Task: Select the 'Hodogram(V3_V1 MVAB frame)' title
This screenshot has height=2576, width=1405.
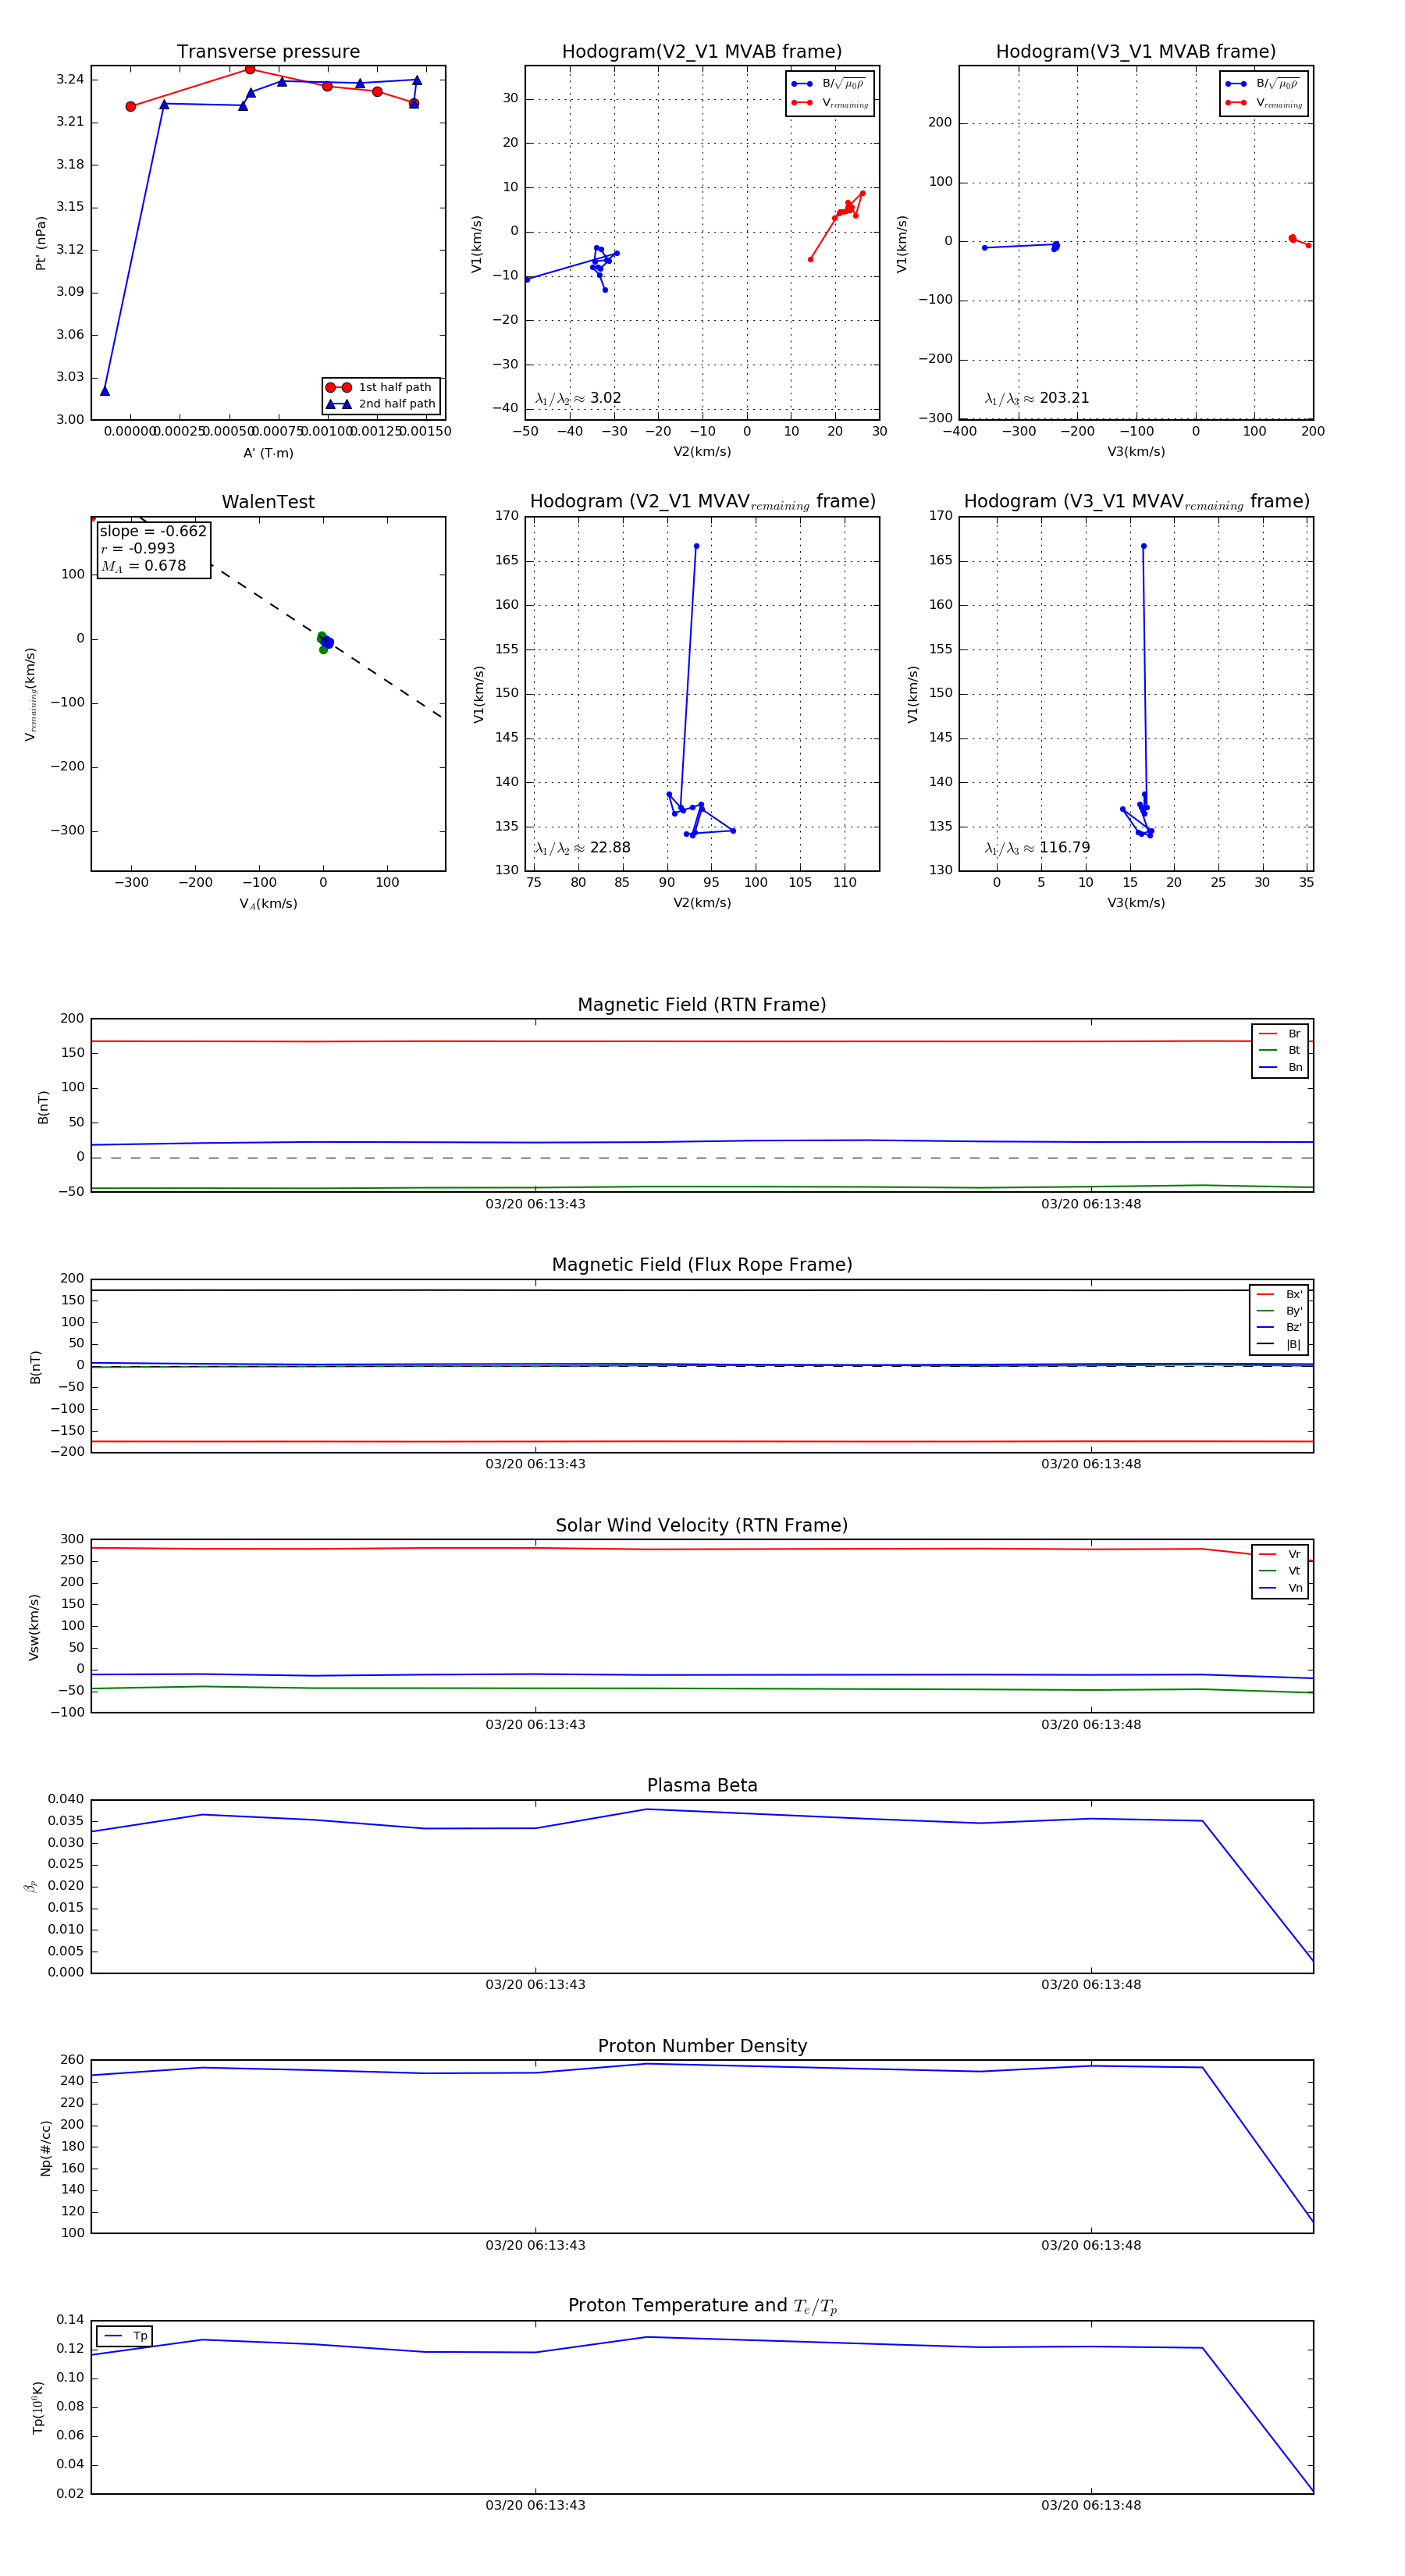Action: [x=1135, y=52]
